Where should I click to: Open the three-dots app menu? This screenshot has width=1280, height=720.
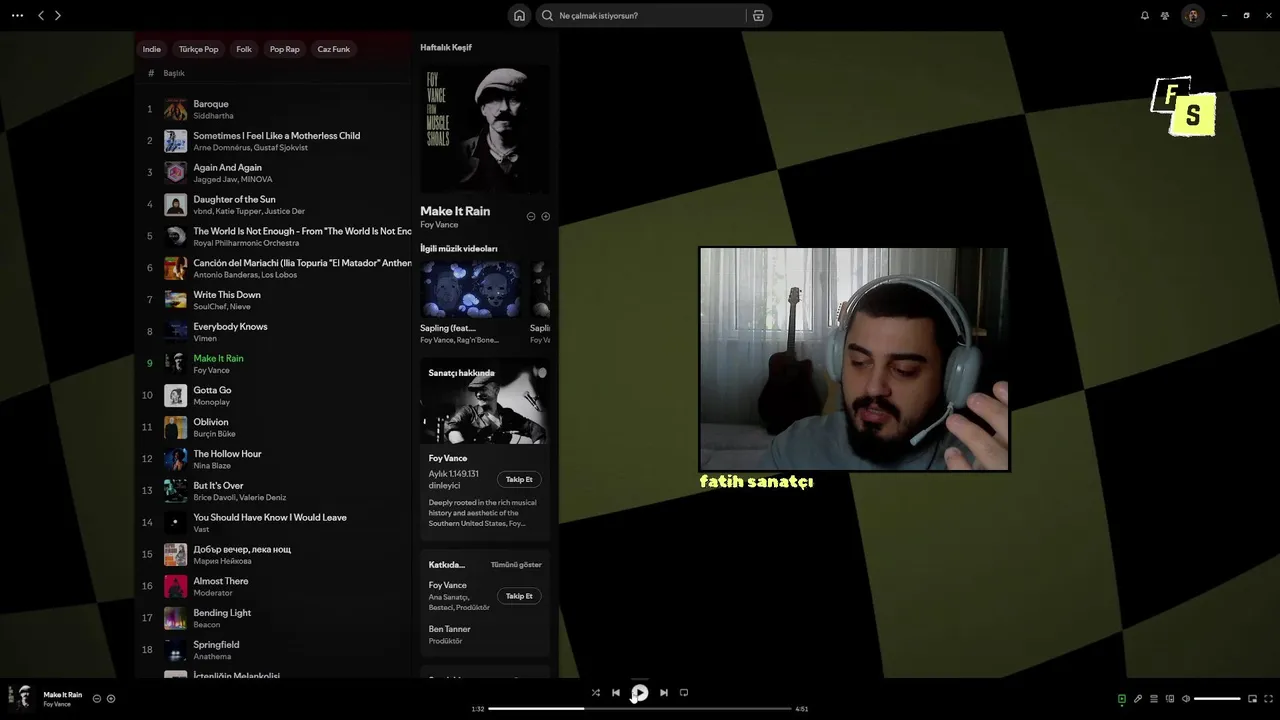(x=17, y=15)
